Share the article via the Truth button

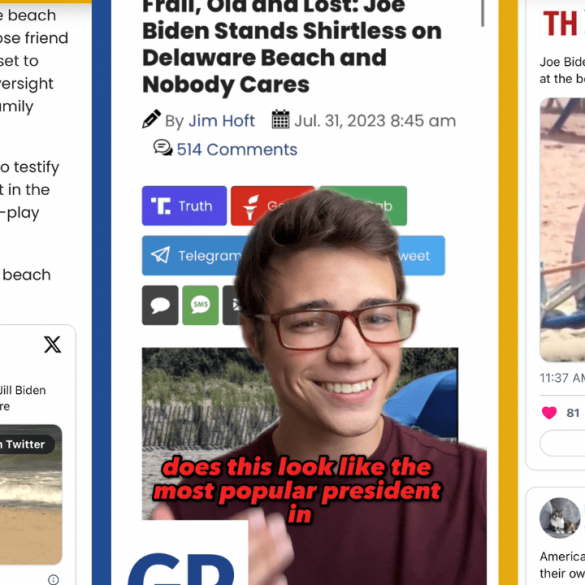pos(184,206)
